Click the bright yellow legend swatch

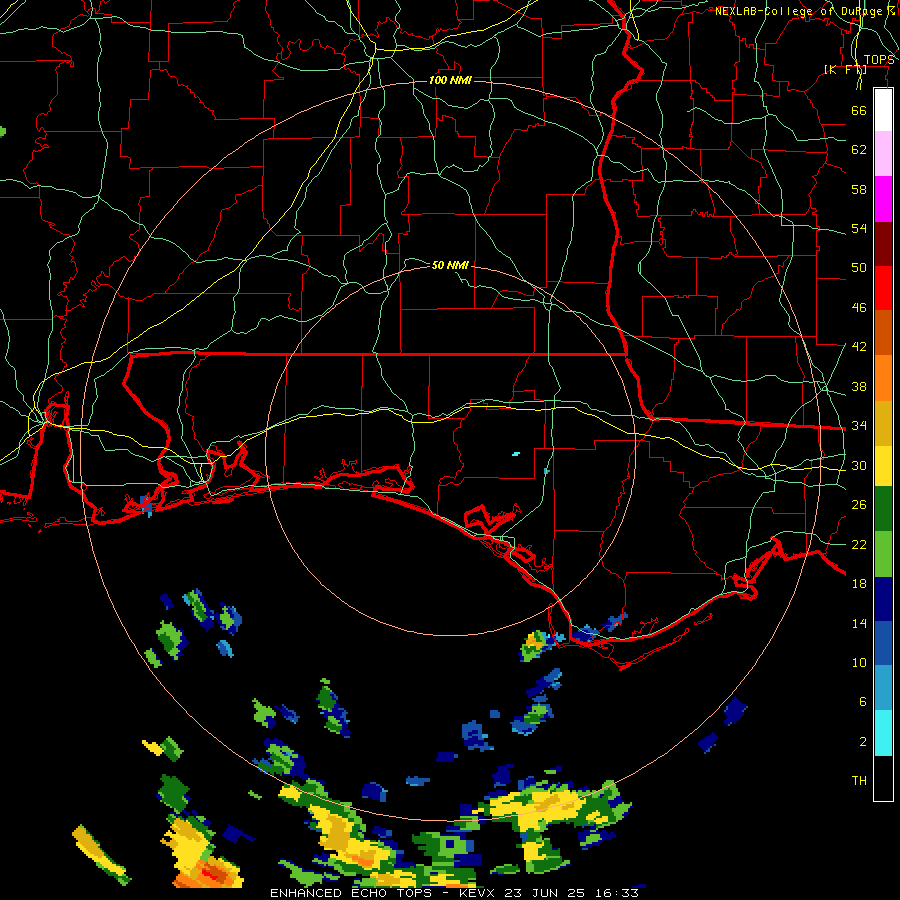pyautogui.click(x=883, y=466)
